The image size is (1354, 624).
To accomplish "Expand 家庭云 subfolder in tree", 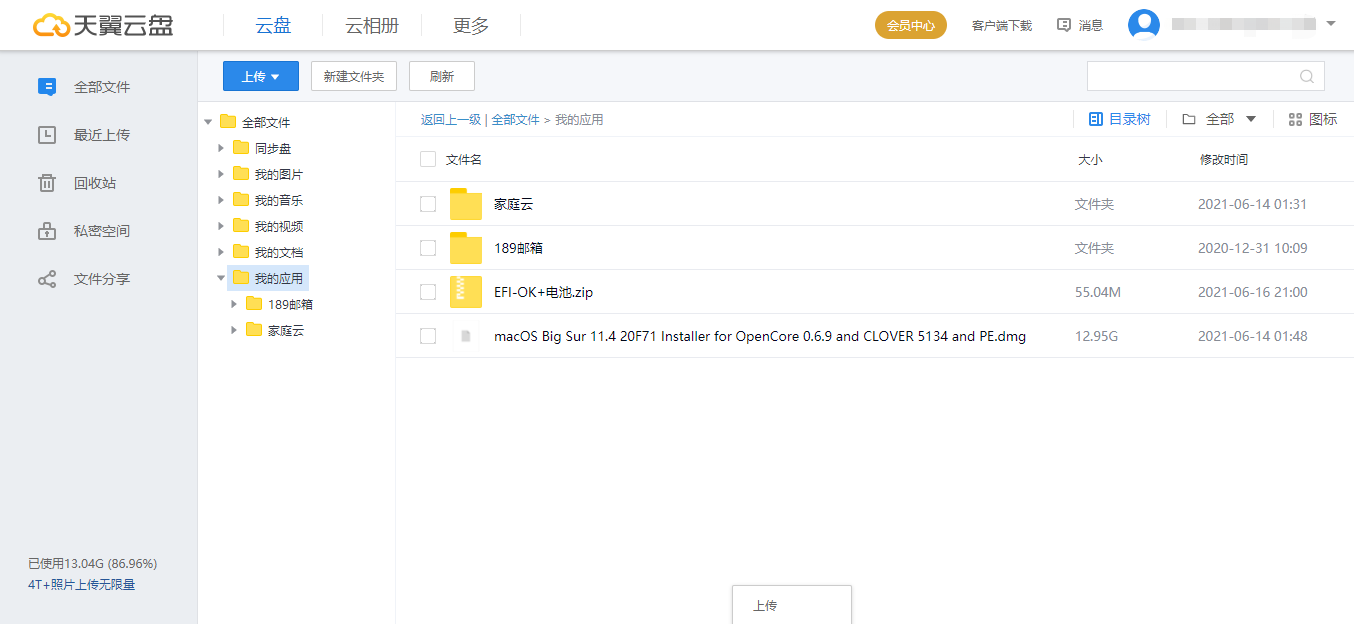I will click(234, 330).
